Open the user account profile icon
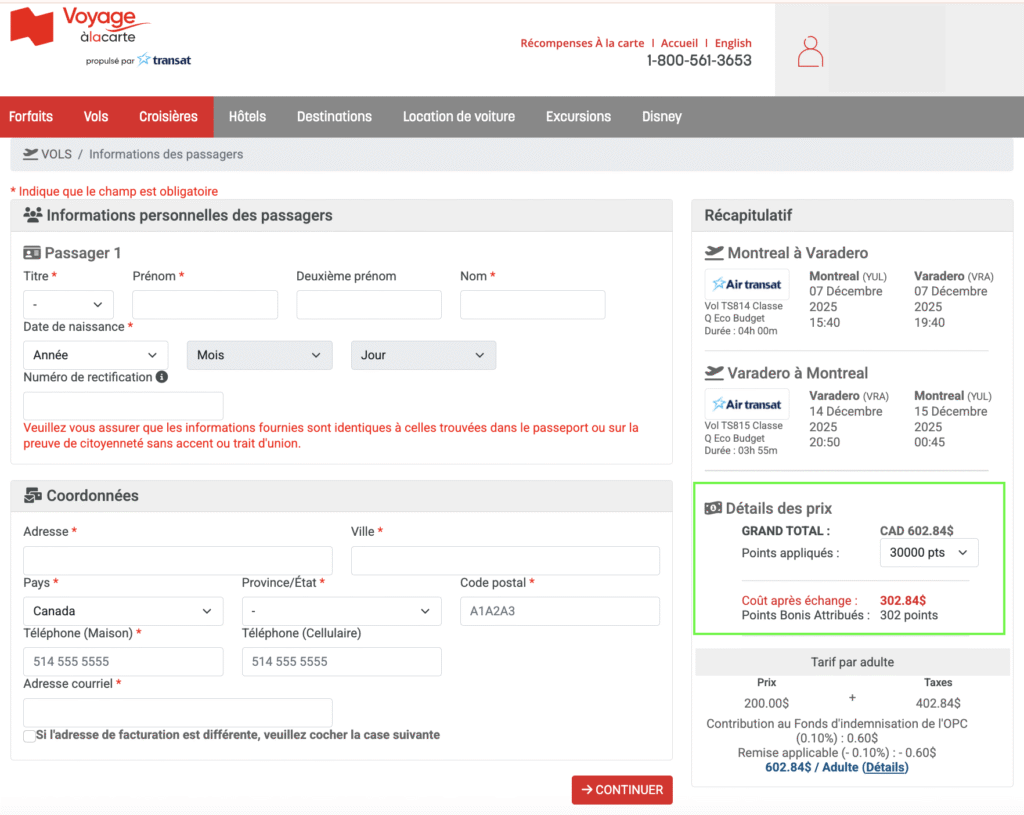This screenshot has height=815, width=1024. (x=810, y=51)
